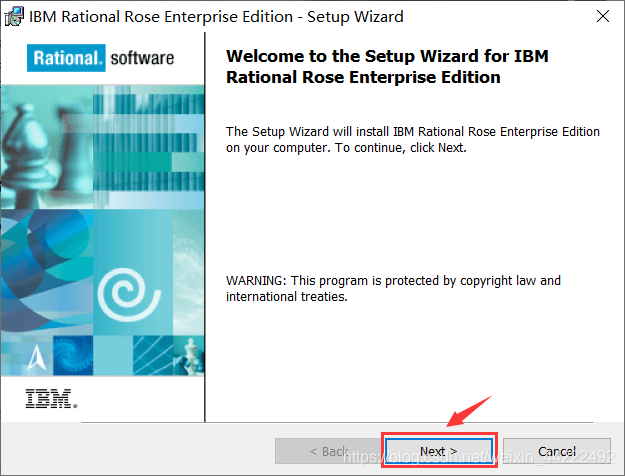
Task: Click the Next button to continue setup
Action: point(439,451)
